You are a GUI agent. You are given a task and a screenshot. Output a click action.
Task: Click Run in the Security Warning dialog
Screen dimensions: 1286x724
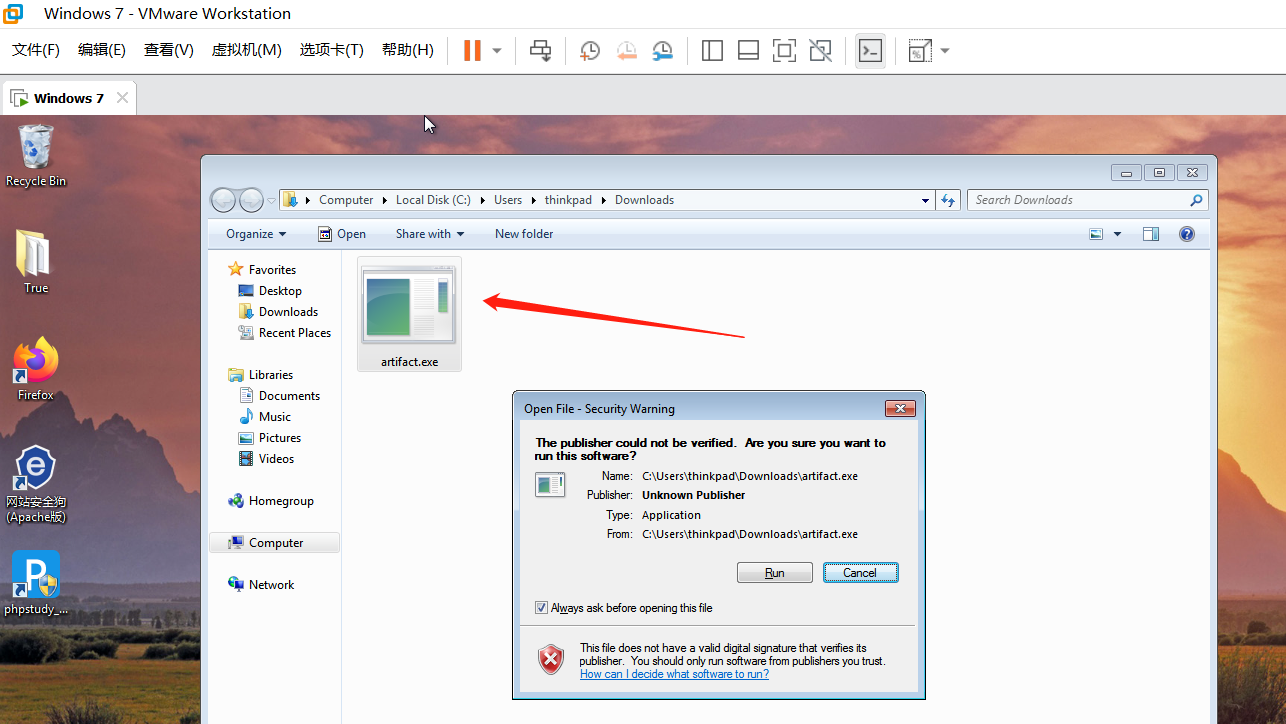point(775,573)
